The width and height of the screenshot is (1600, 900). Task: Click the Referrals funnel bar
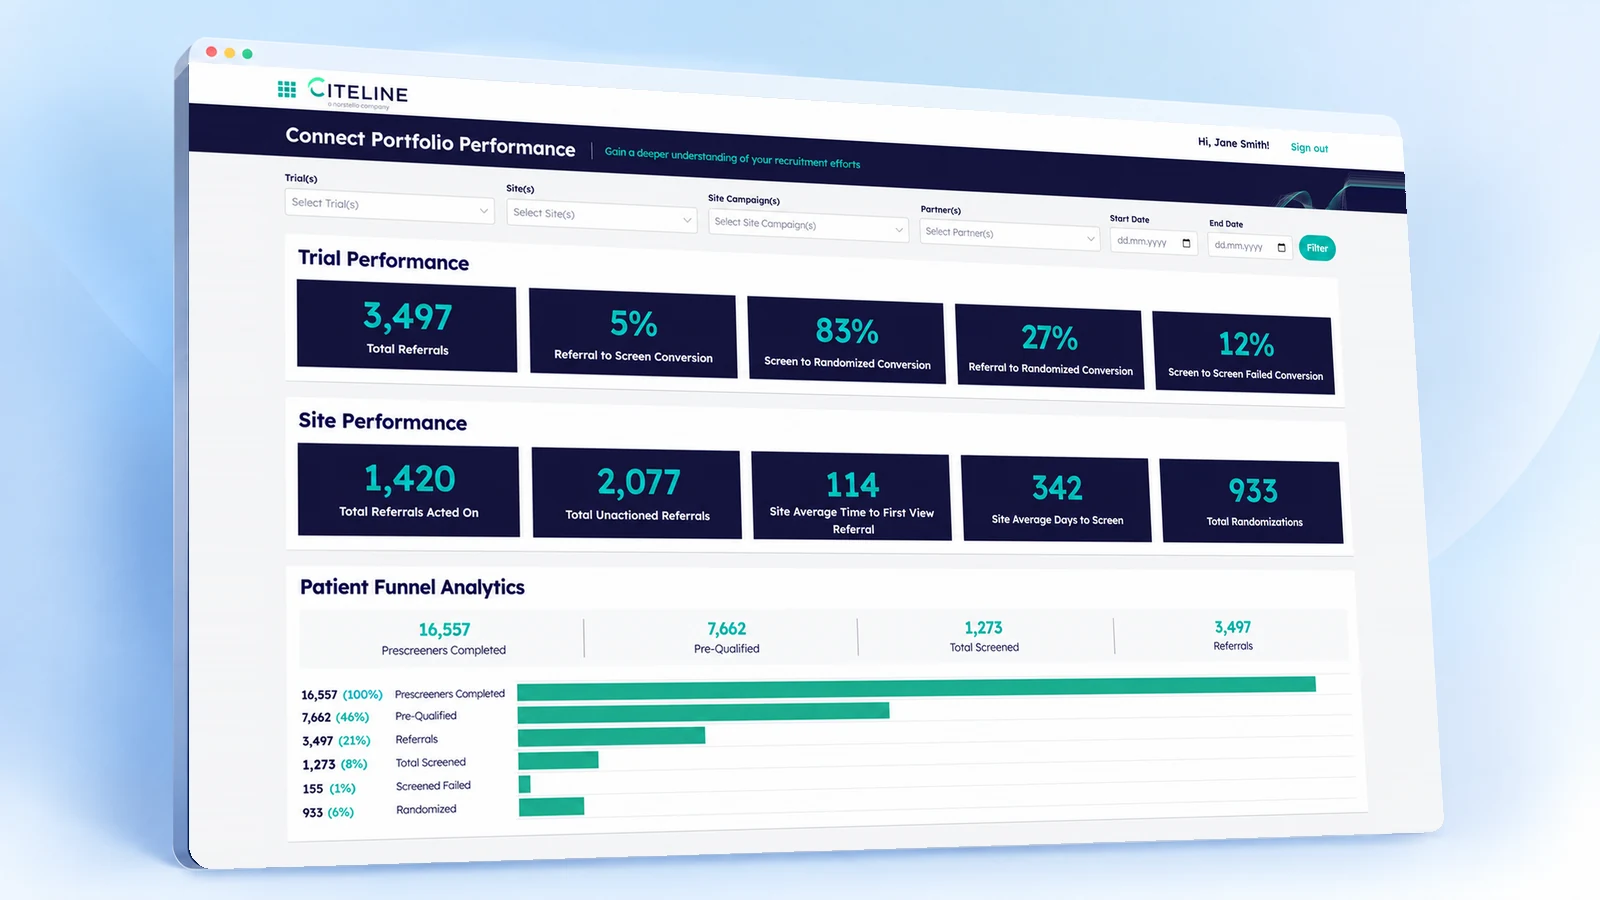click(x=611, y=736)
